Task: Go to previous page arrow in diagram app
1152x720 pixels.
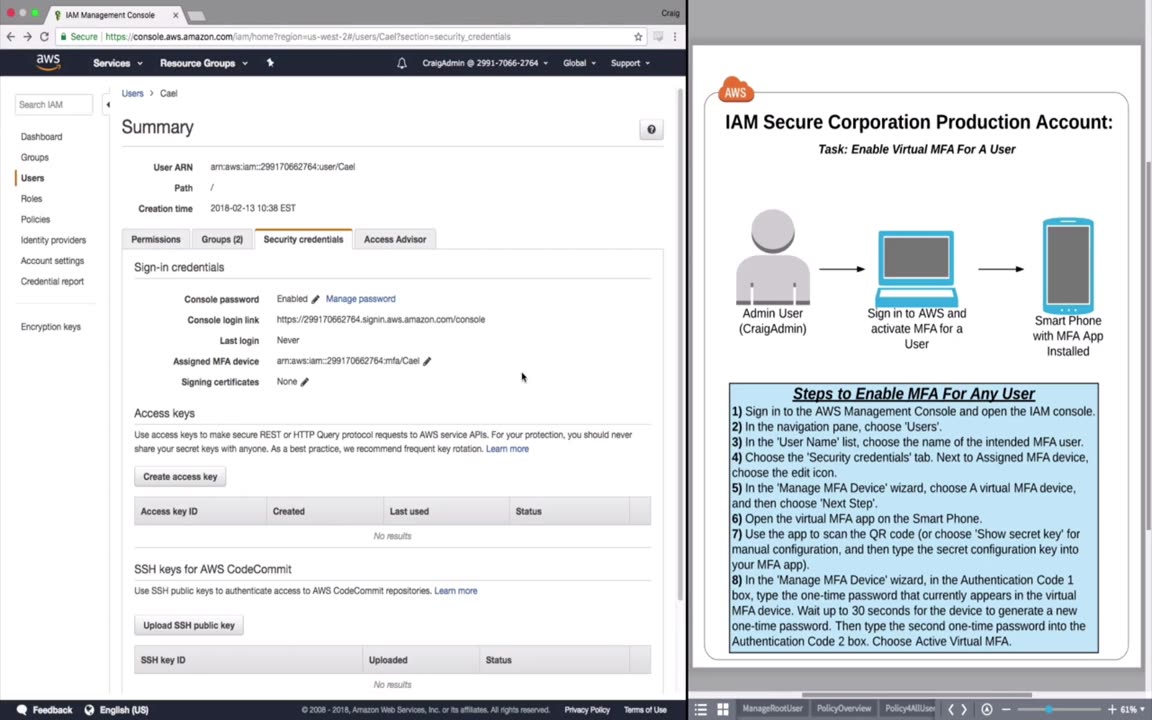Action: (951, 709)
